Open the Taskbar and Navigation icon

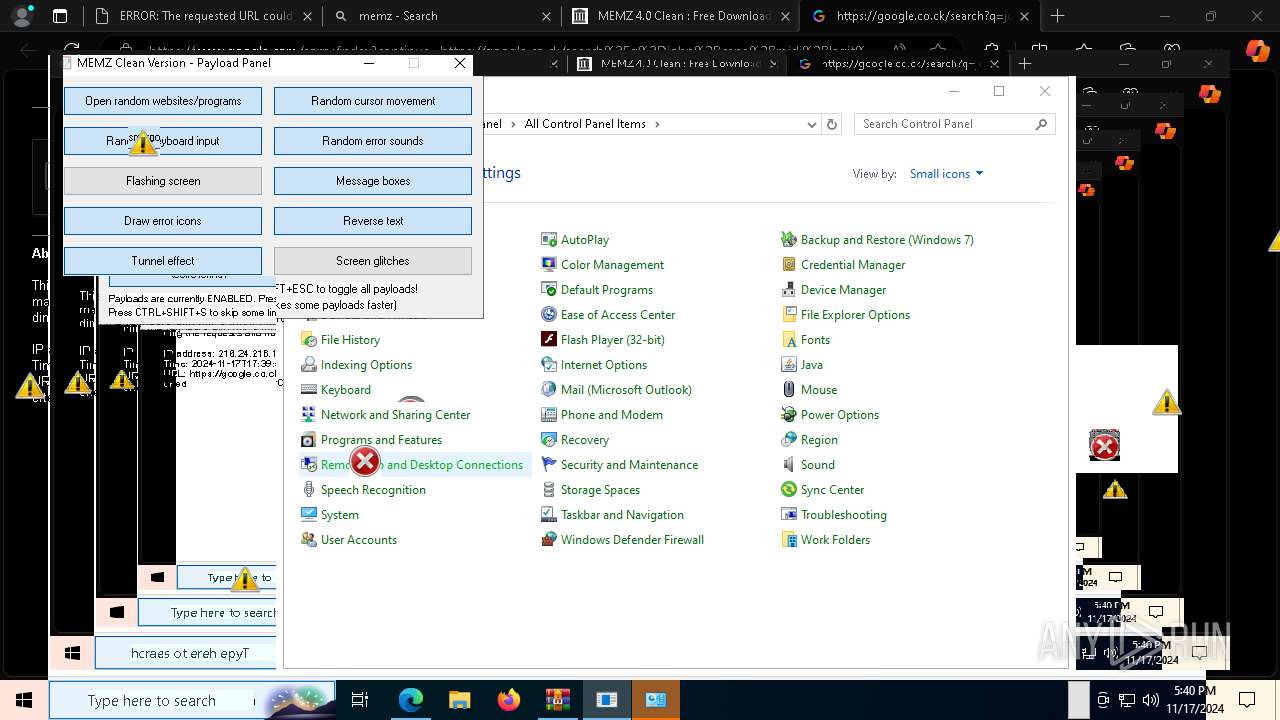coord(549,515)
